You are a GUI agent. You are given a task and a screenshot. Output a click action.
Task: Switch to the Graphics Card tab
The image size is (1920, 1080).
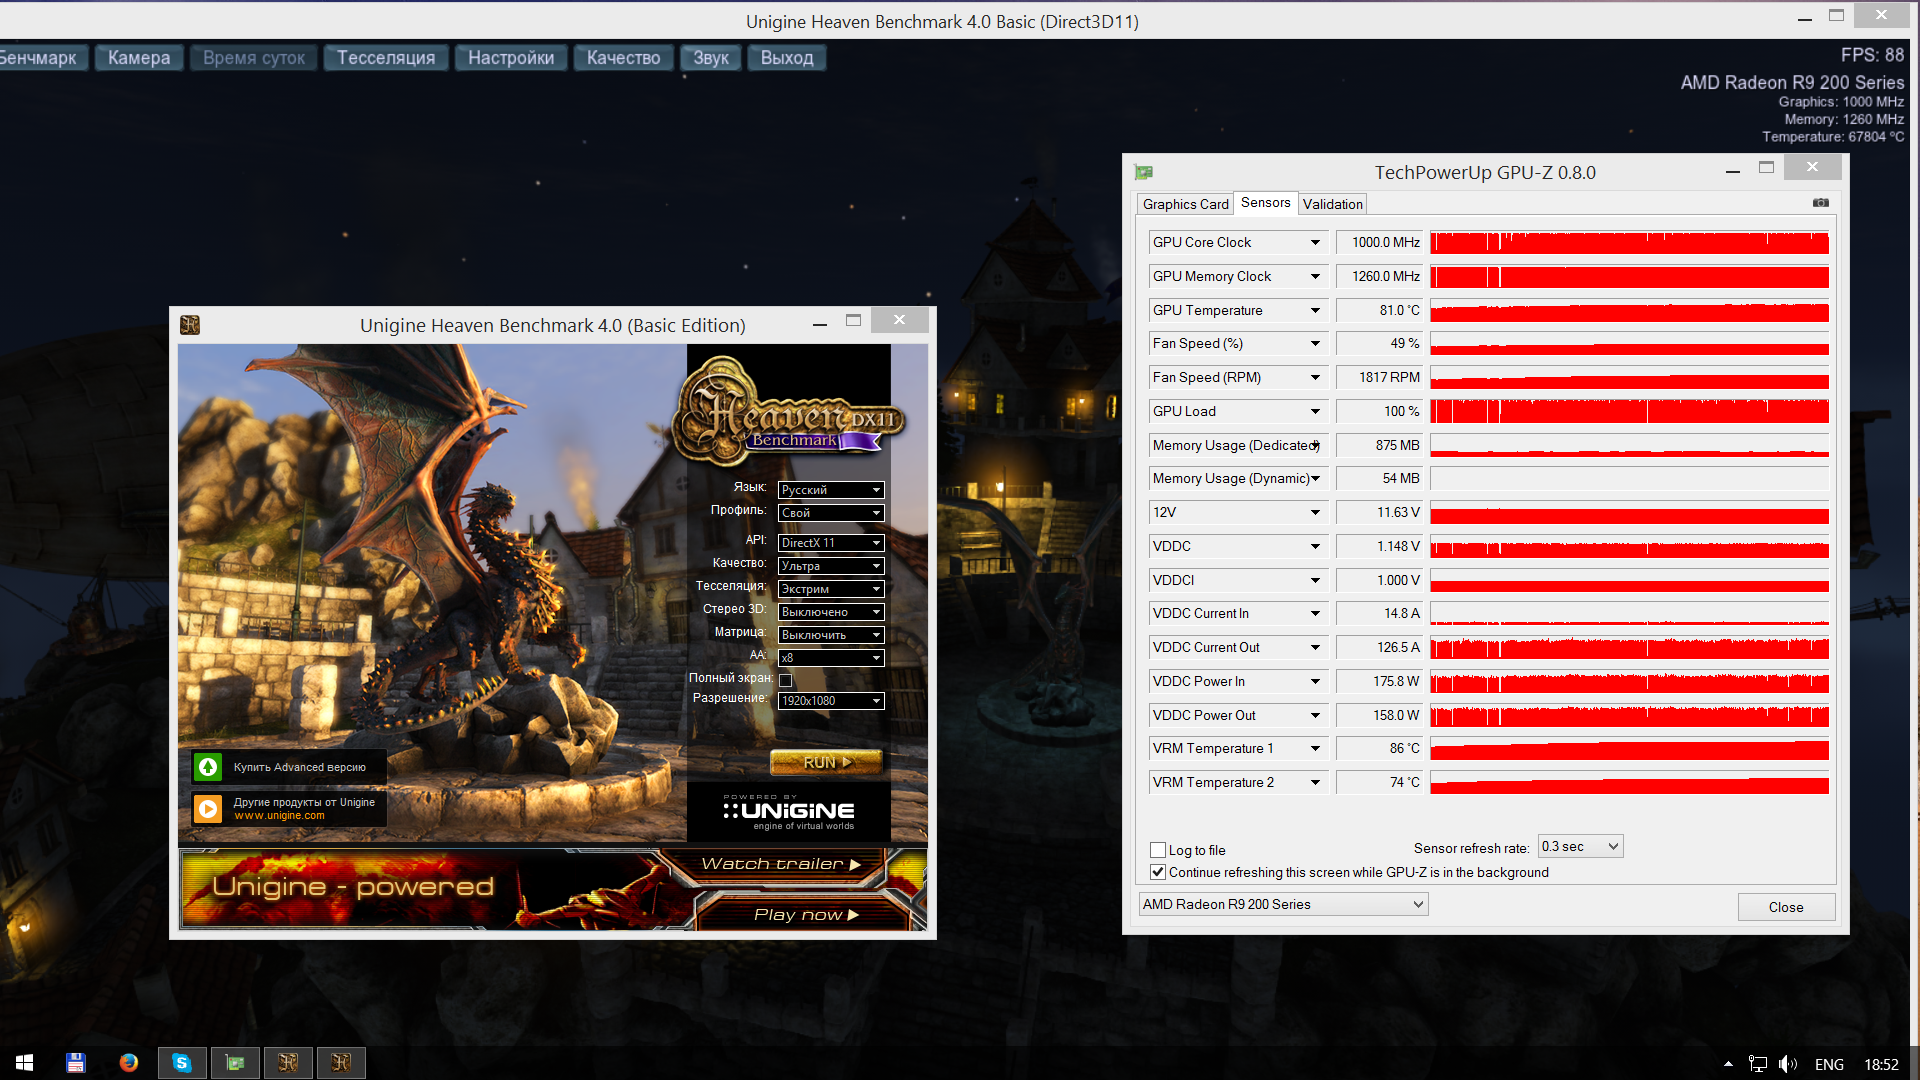[1185, 204]
